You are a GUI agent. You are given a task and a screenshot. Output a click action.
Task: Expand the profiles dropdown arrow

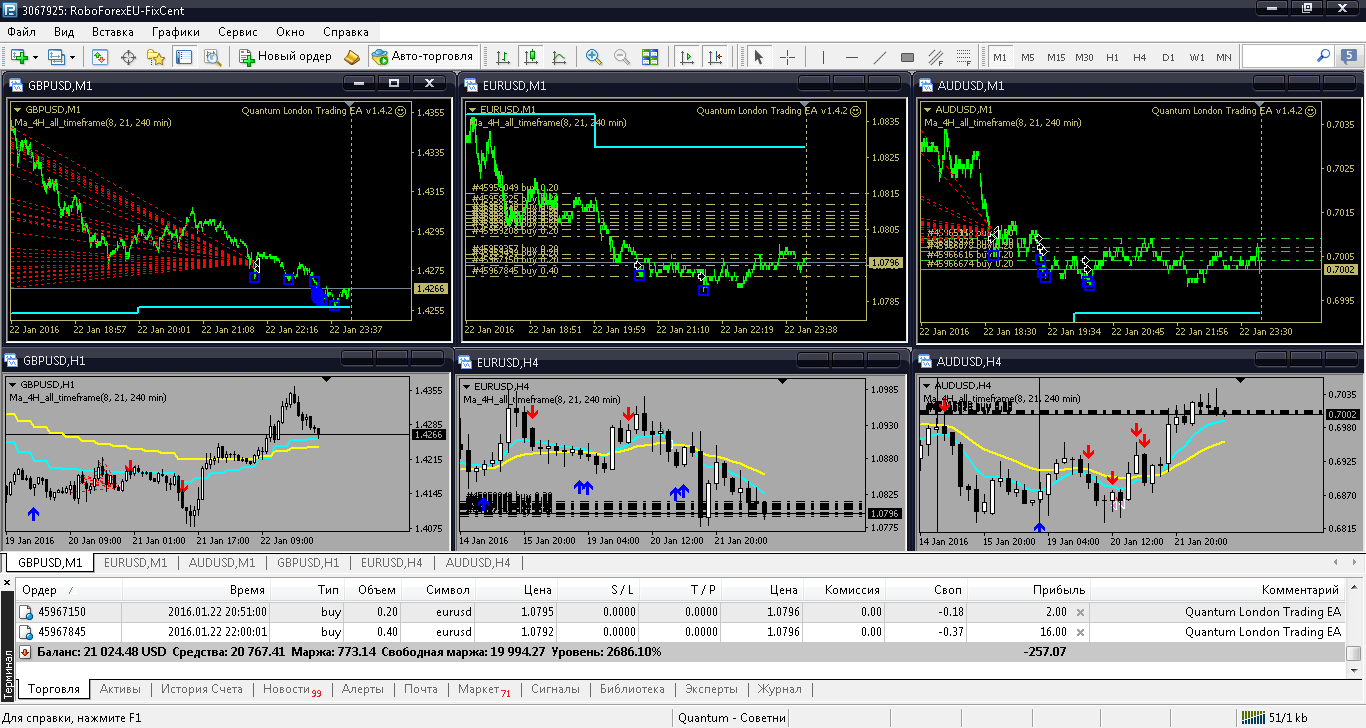point(73,57)
